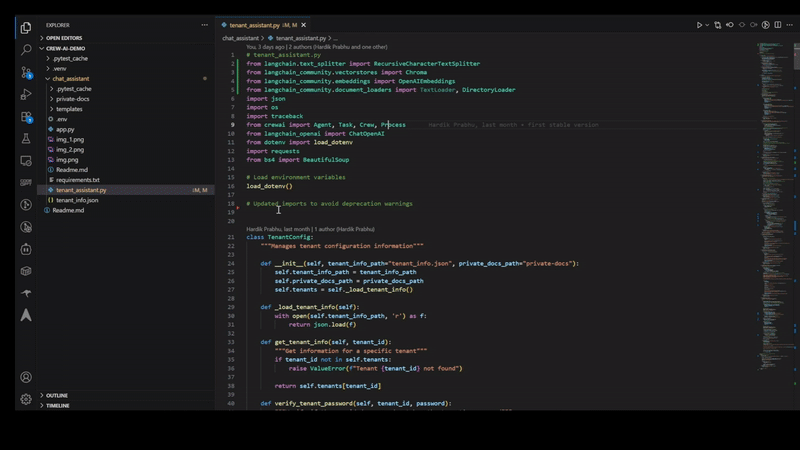This screenshot has height=450, width=800.
Task: Open the Remote Explorer view
Action: (26, 161)
